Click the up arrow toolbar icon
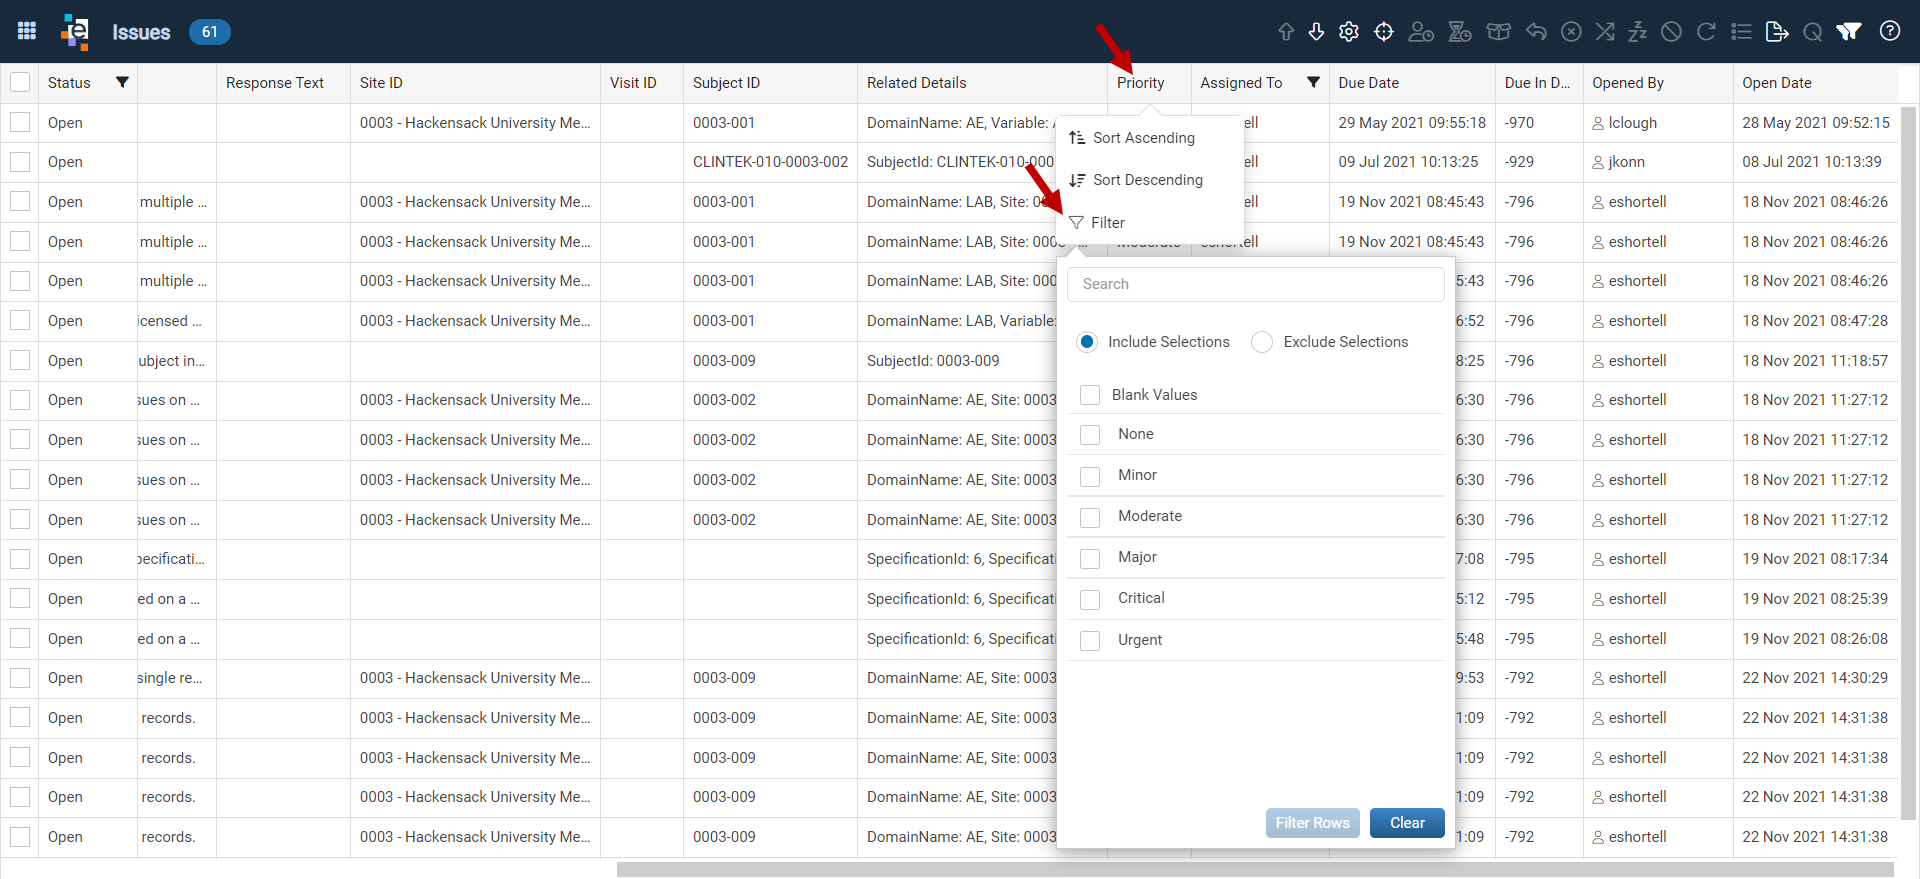 [1286, 32]
